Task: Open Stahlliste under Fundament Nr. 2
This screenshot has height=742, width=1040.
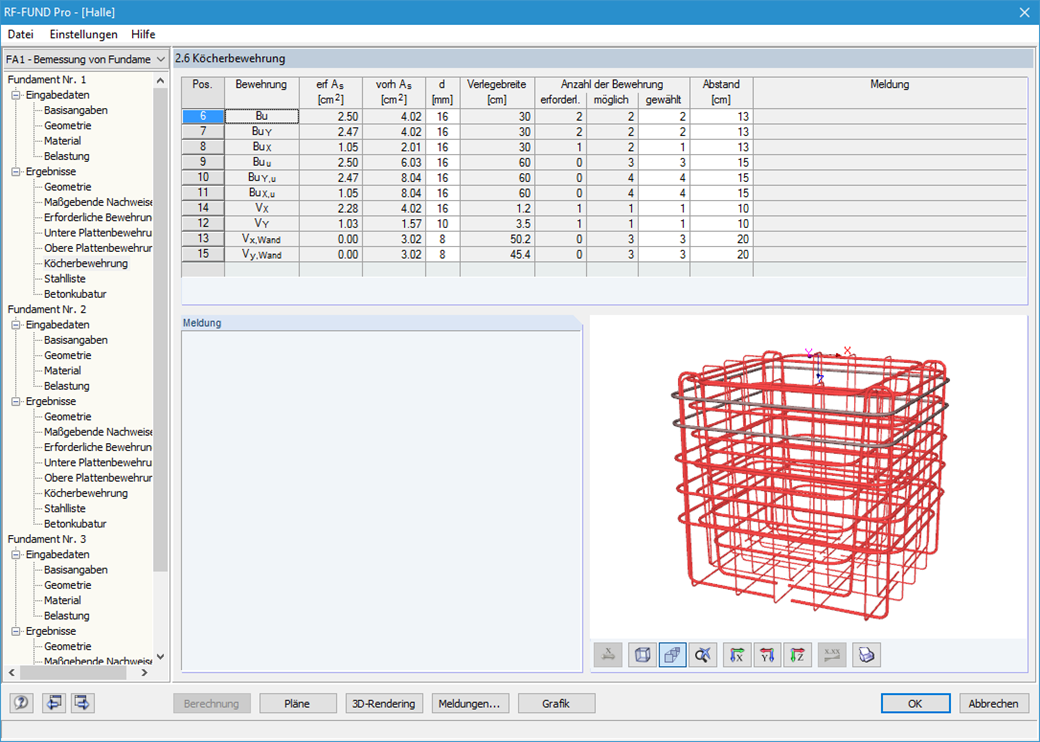Action: 64,509
